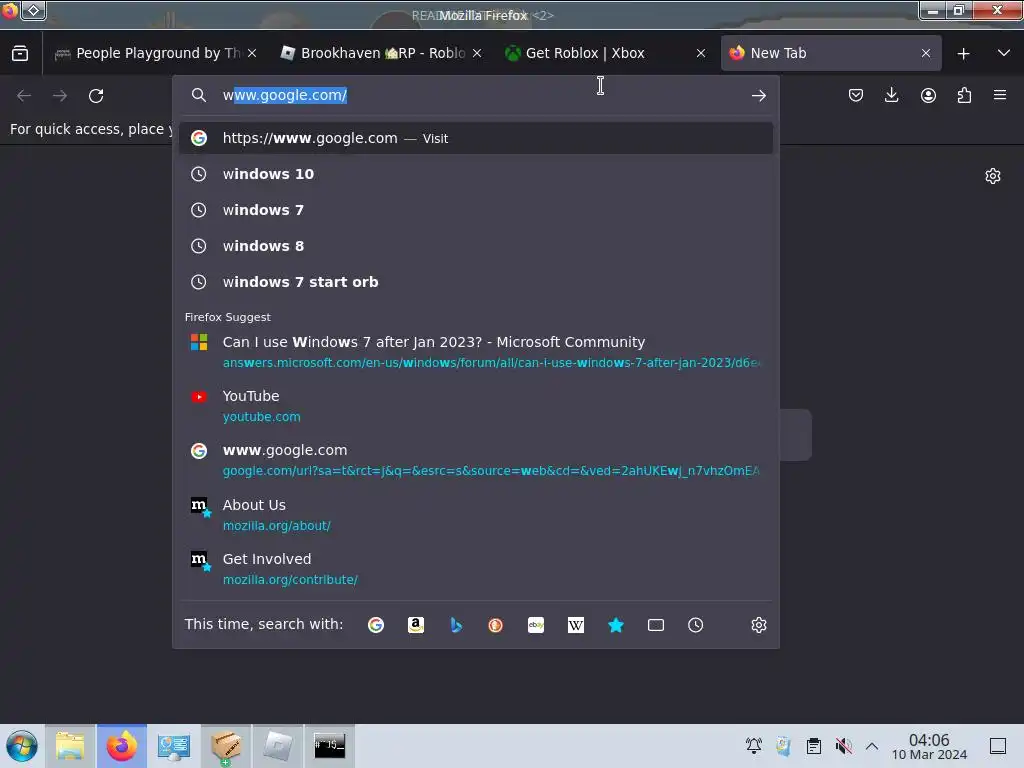The width and height of the screenshot is (1024, 768).
Task: Search this time with Bing icon
Action: (x=456, y=625)
